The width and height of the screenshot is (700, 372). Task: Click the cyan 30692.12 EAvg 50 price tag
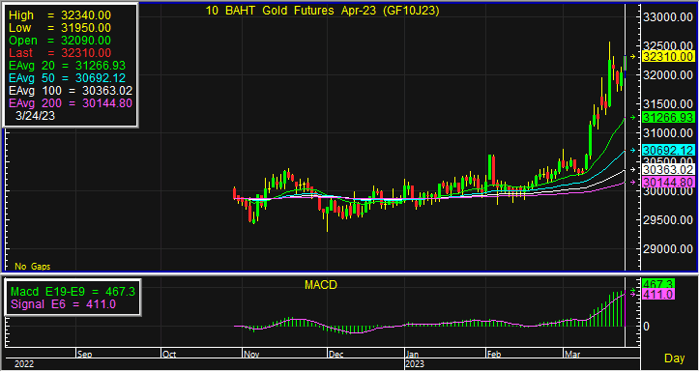668,150
